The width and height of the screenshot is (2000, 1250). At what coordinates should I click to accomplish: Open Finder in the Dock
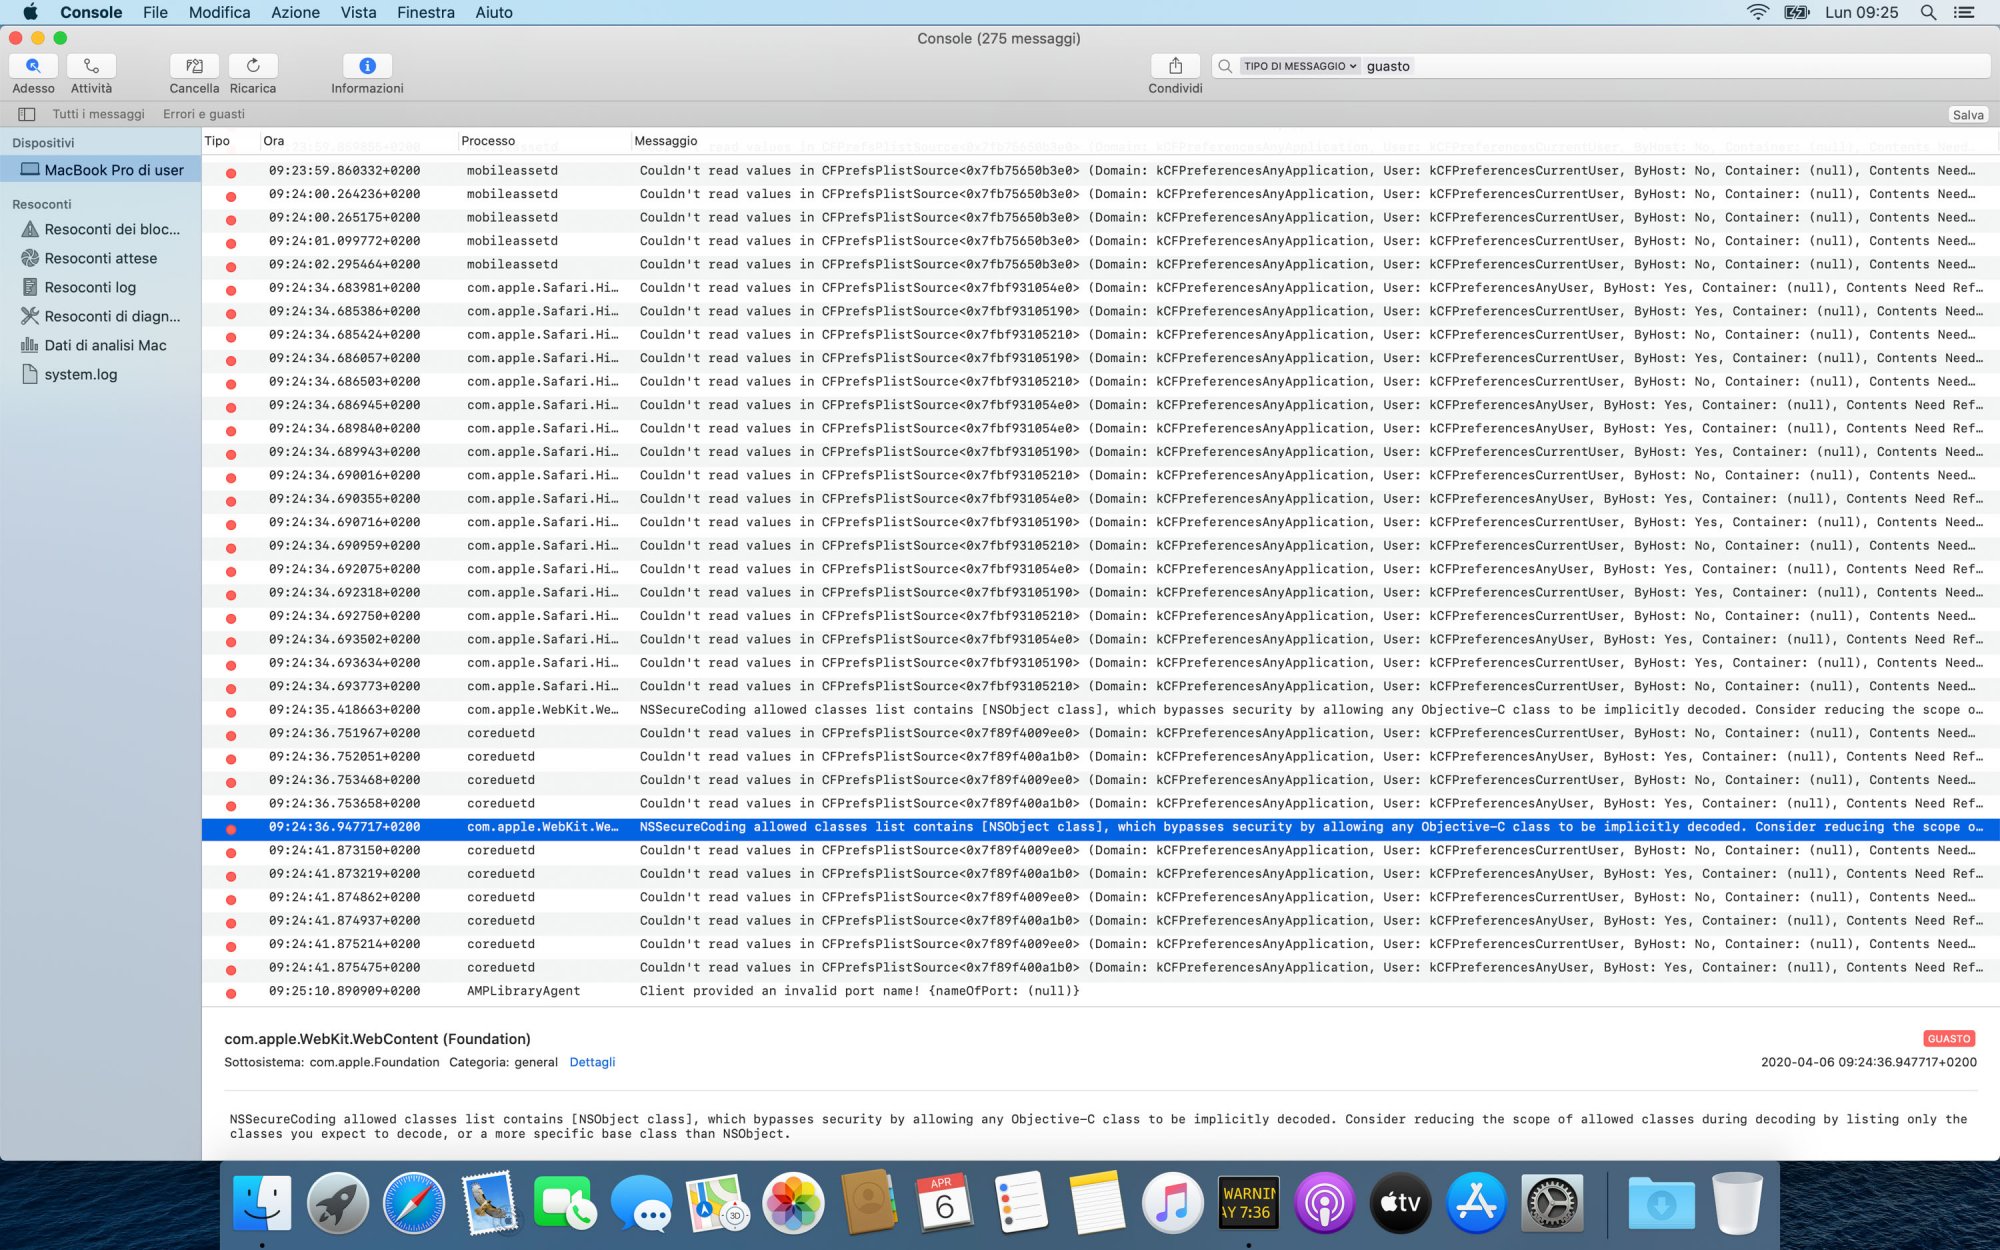[x=262, y=1203]
